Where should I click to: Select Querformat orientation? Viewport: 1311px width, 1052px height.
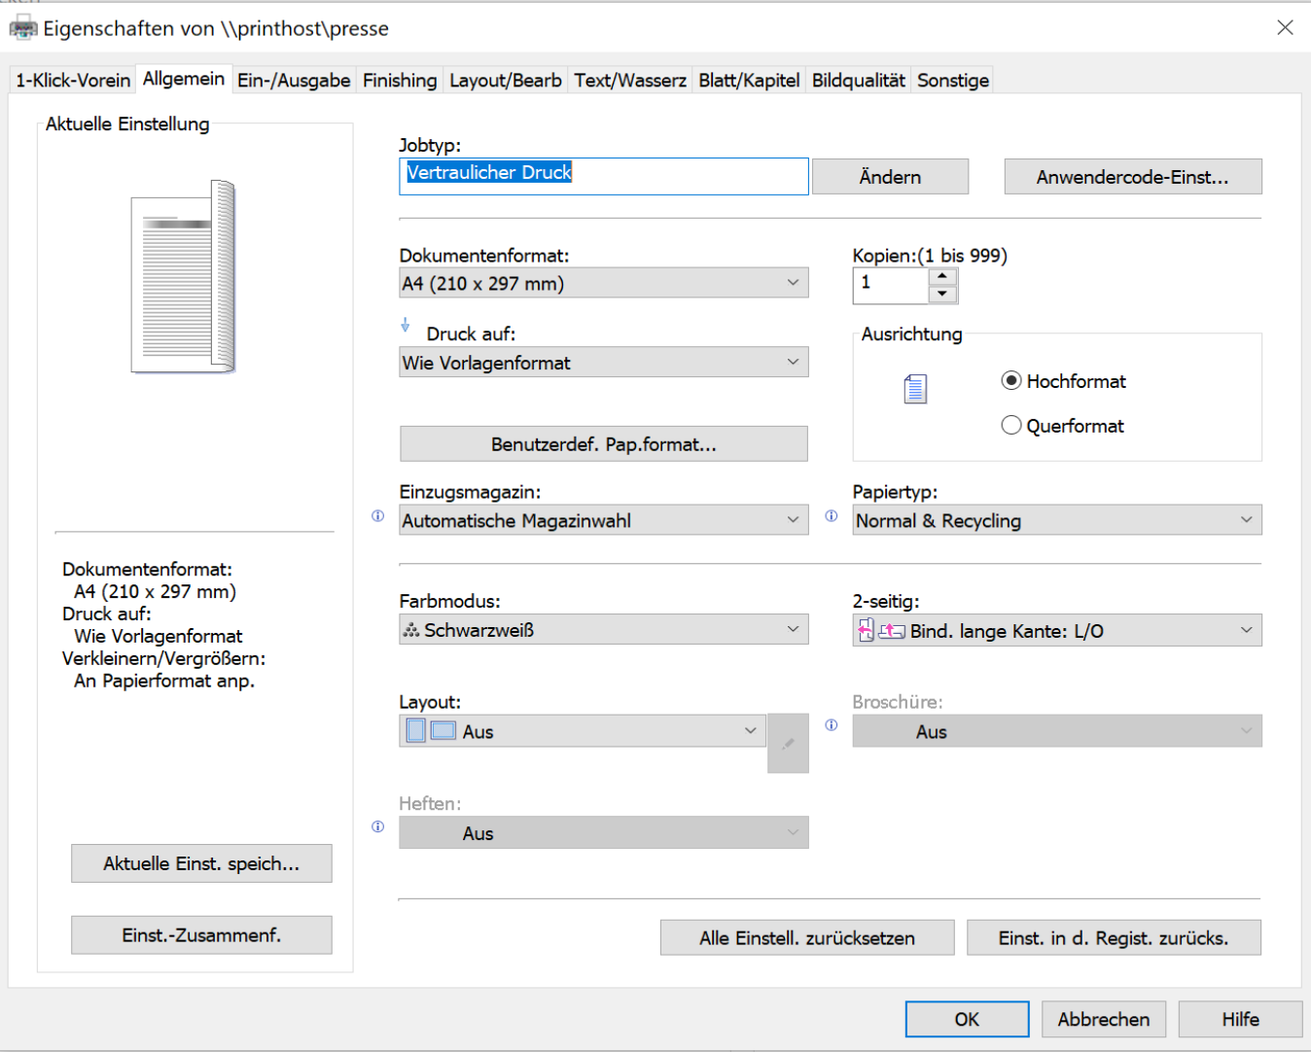[1011, 426]
